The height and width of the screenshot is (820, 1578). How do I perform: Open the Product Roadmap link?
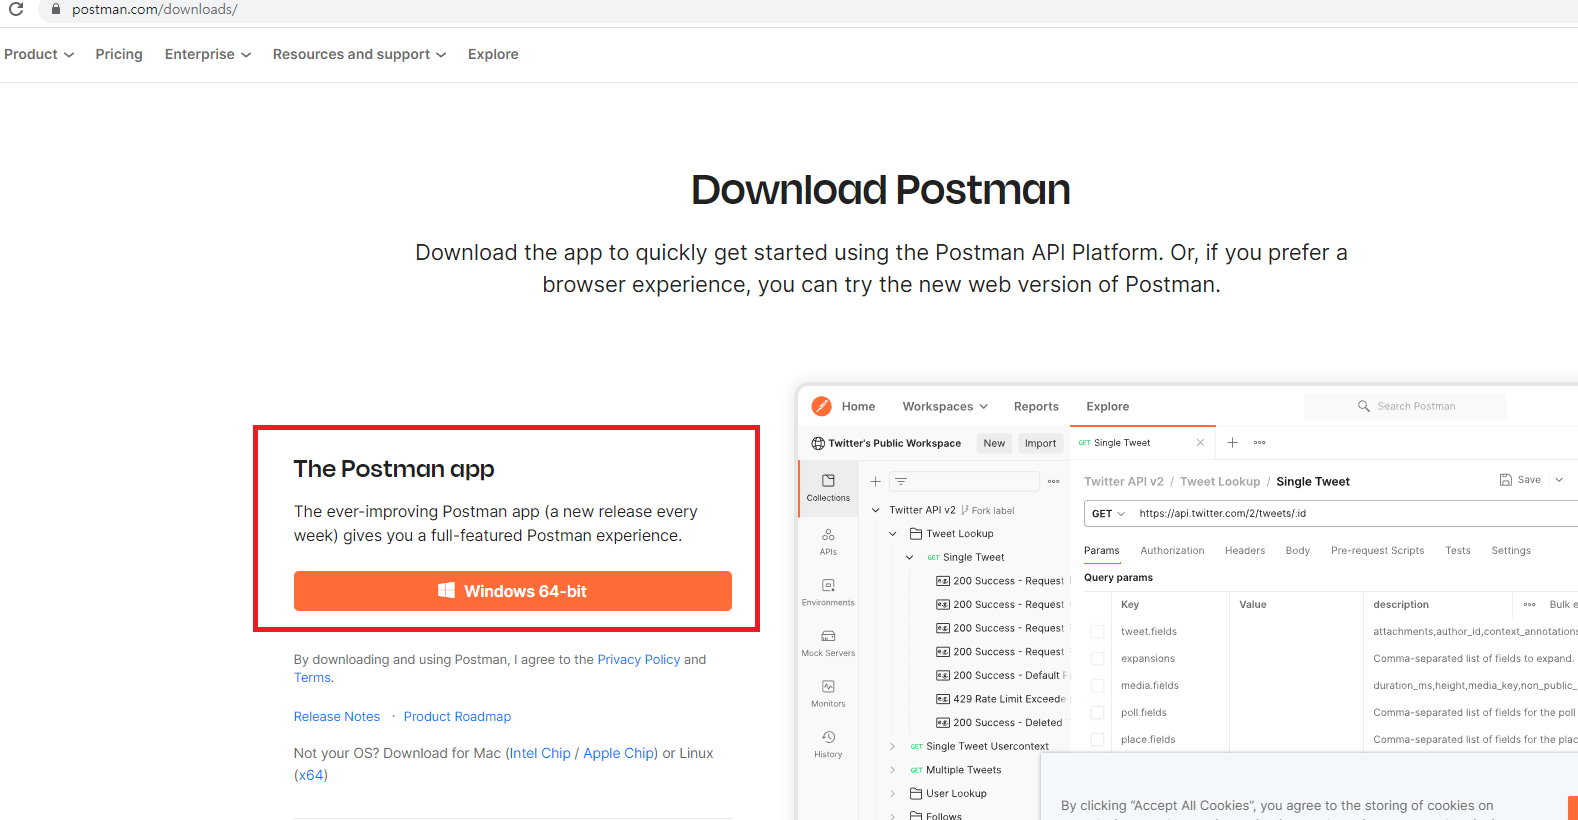pos(457,717)
